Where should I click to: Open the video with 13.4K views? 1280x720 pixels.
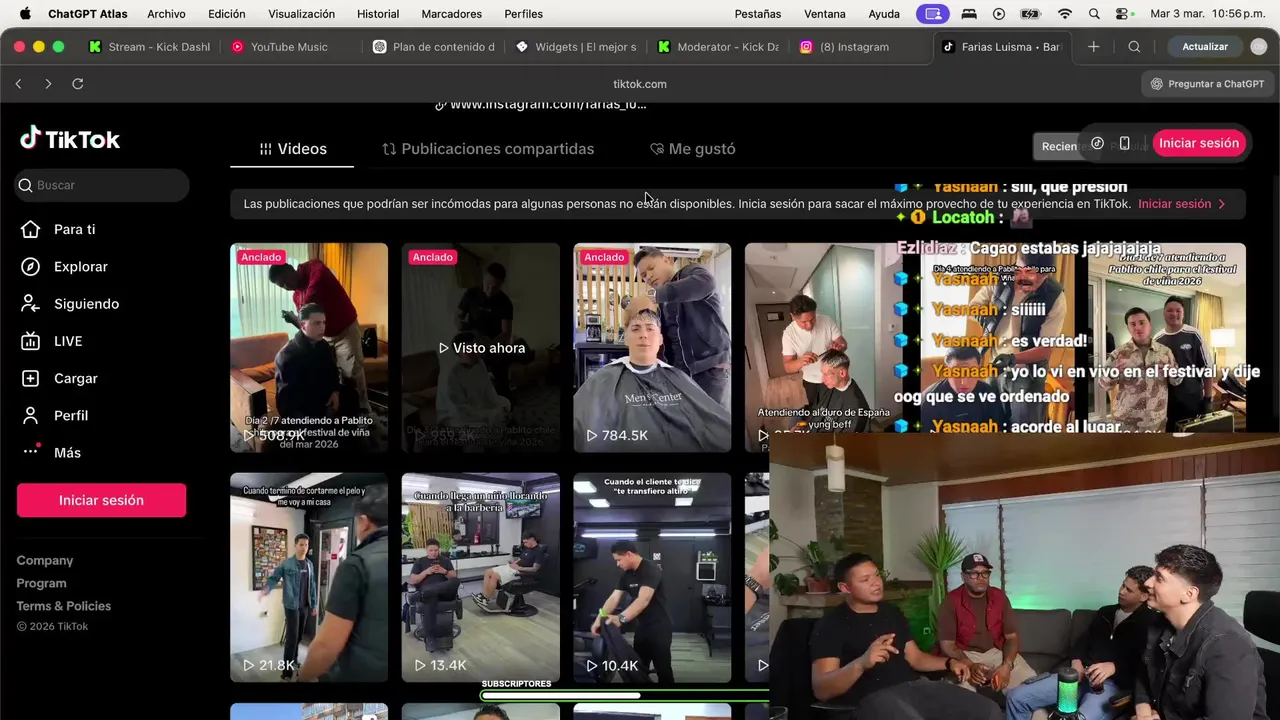[x=481, y=578]
